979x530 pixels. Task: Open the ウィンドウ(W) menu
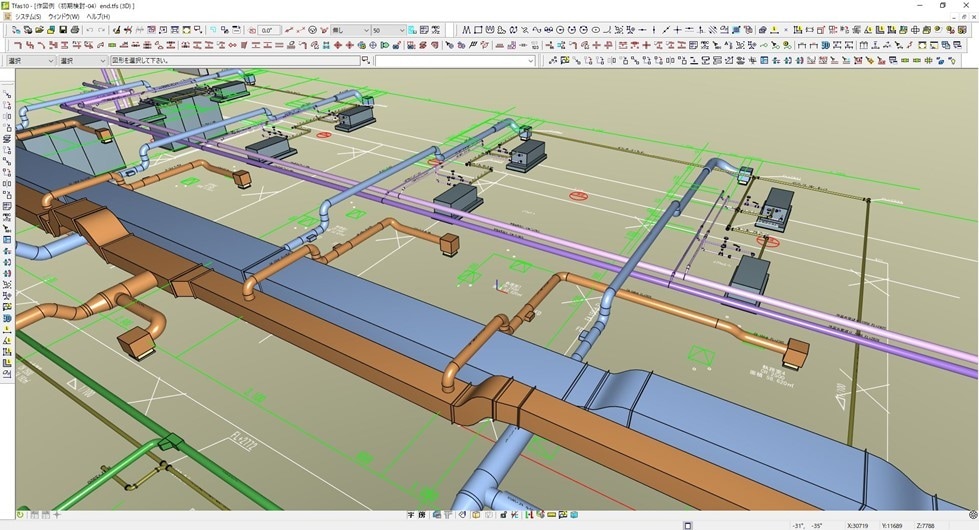click(64, 16)
